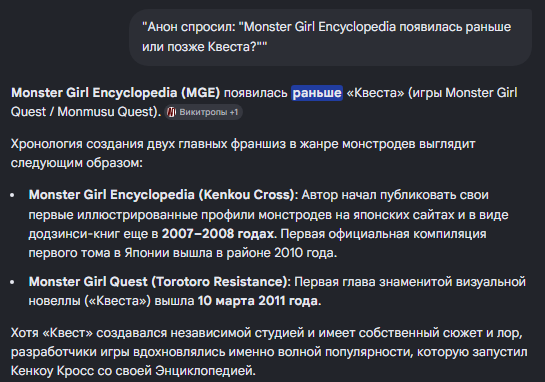This screenshot has width=545, height=382.
Task: Click the second bullet point marker
Action: click(x=13, y=282)
